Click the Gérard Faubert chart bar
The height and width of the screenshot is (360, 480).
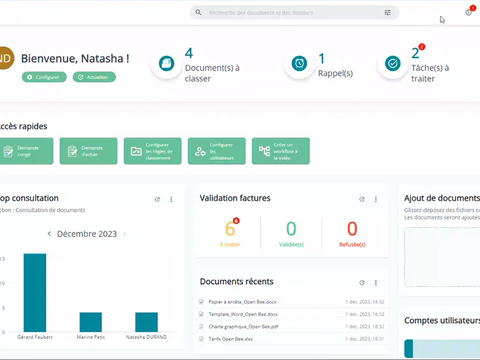[x=35, y=293]
